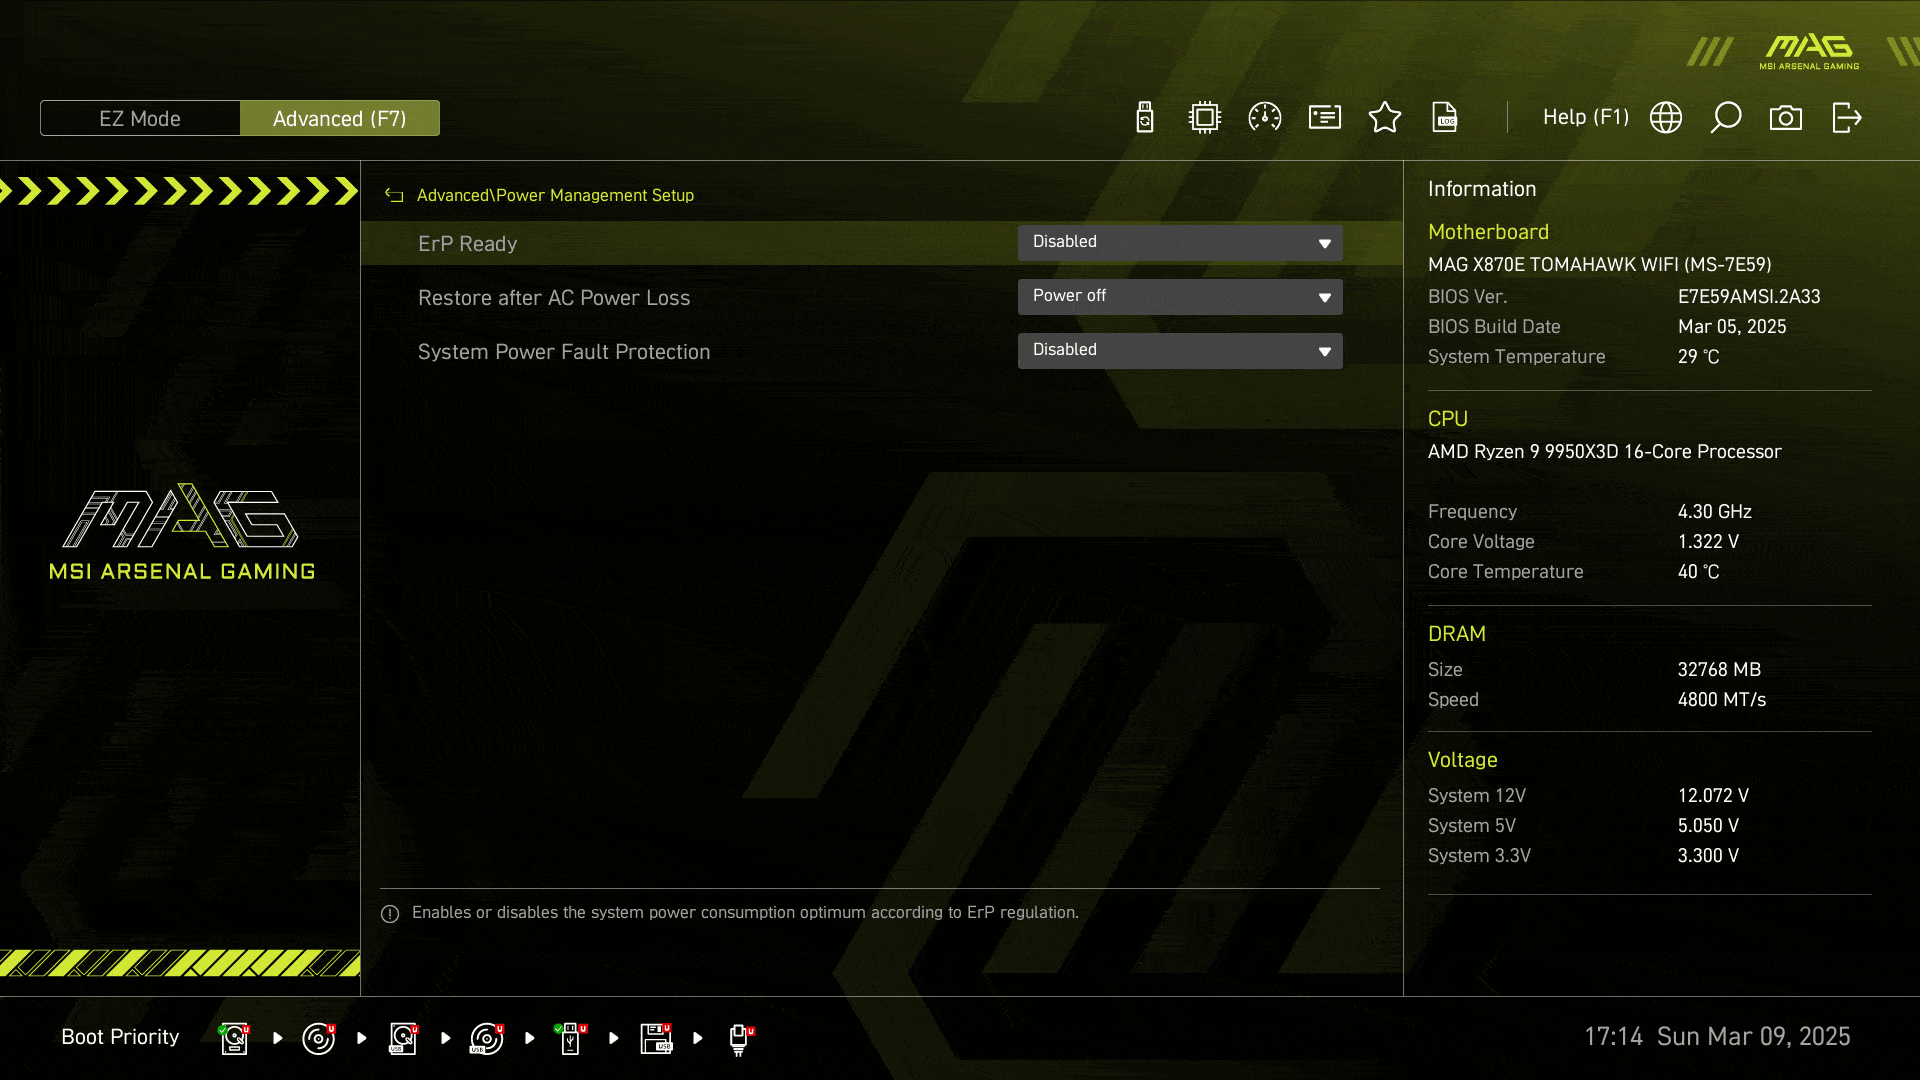Open the LOG file icon
This screenshot has height=1080, width=1920.
click(1445, 118)
